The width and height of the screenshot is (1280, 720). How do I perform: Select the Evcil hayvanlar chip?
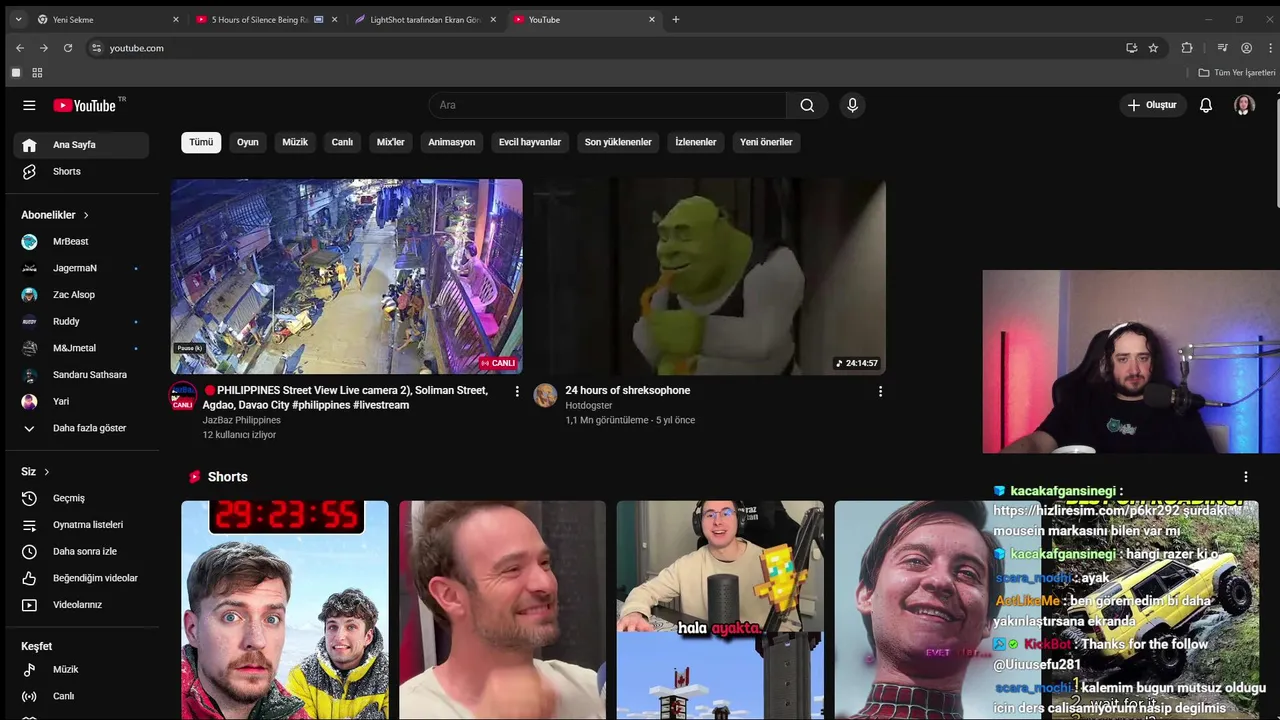tap(530, 142)
